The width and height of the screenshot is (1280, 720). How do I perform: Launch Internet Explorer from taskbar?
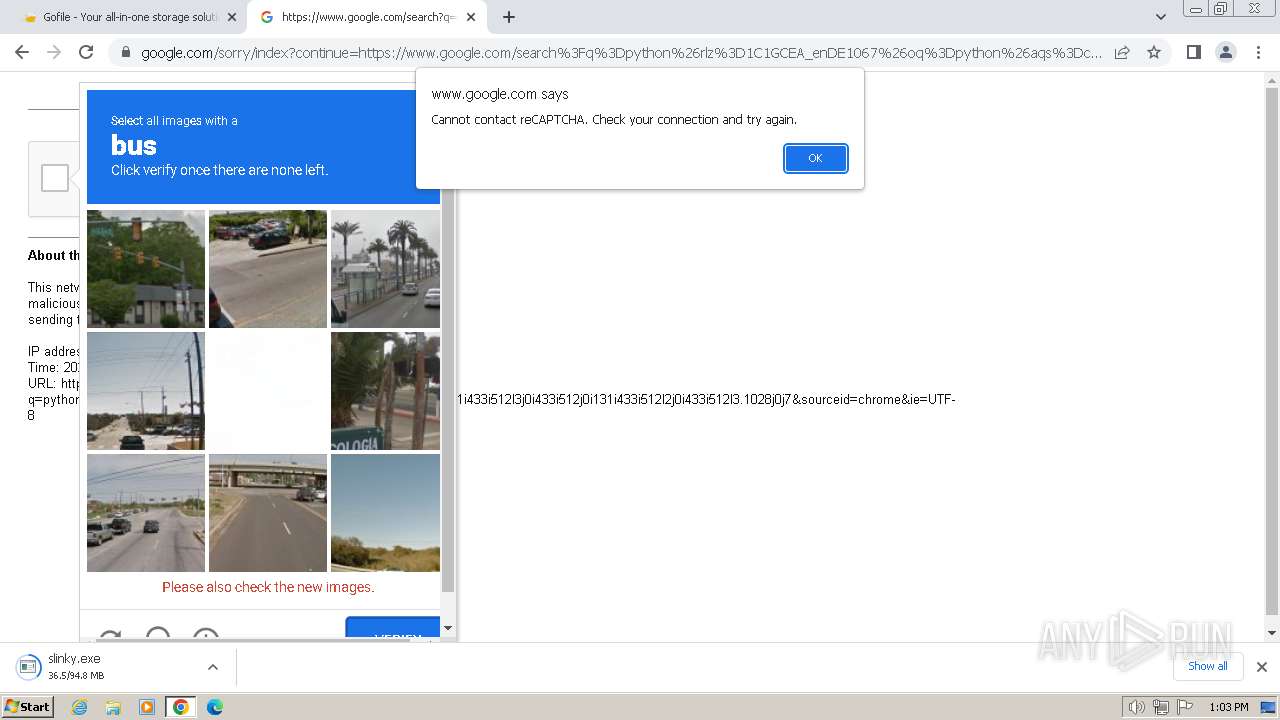(79, 707)
